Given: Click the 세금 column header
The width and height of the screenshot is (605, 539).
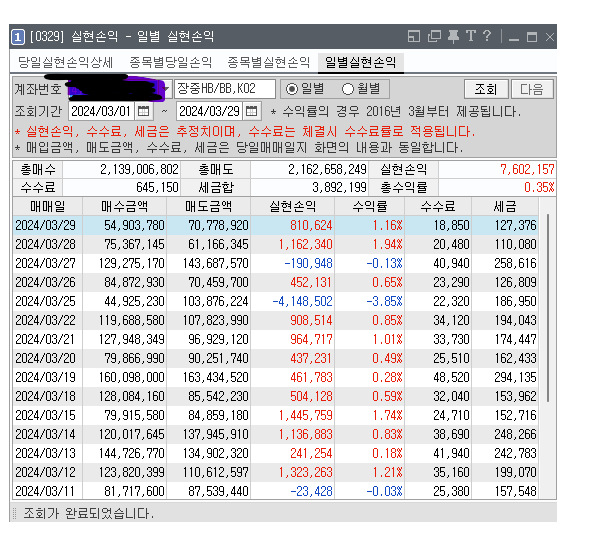Looking at the screenshot, I should 505,206.
